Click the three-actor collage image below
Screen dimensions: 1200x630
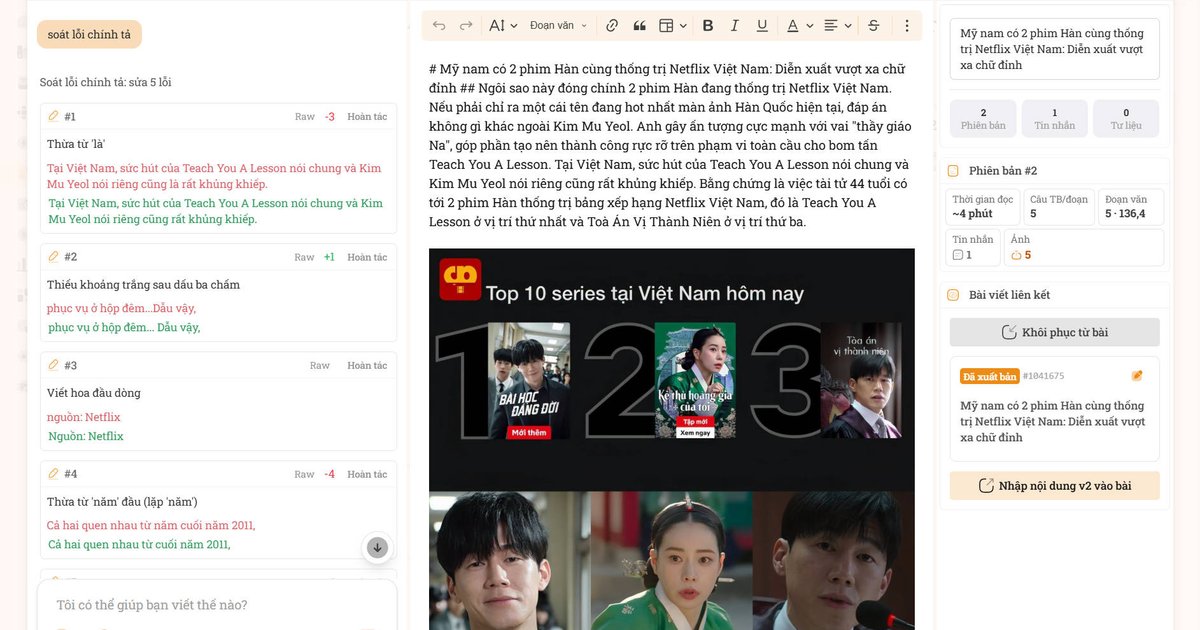[x=672, y=560]
